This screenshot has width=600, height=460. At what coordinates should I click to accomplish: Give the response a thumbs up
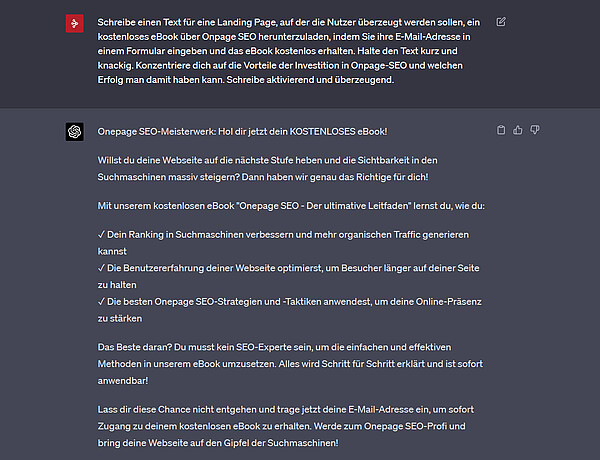pyautogui.click(x=518, y=130)
